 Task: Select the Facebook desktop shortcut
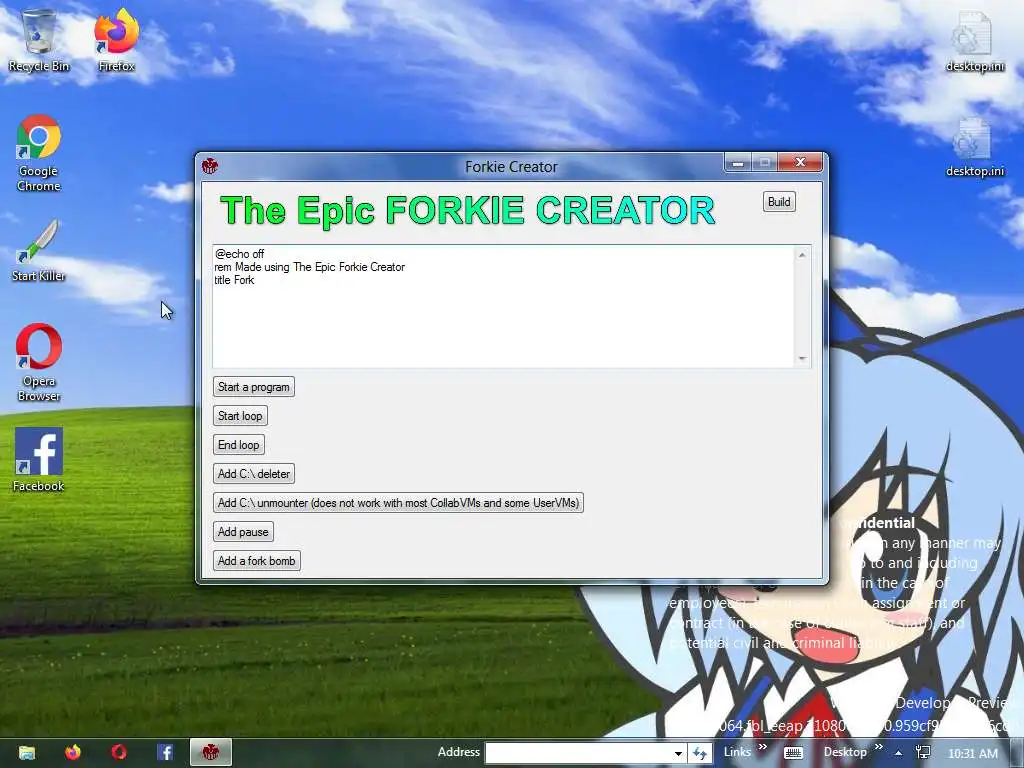point(39,460)
